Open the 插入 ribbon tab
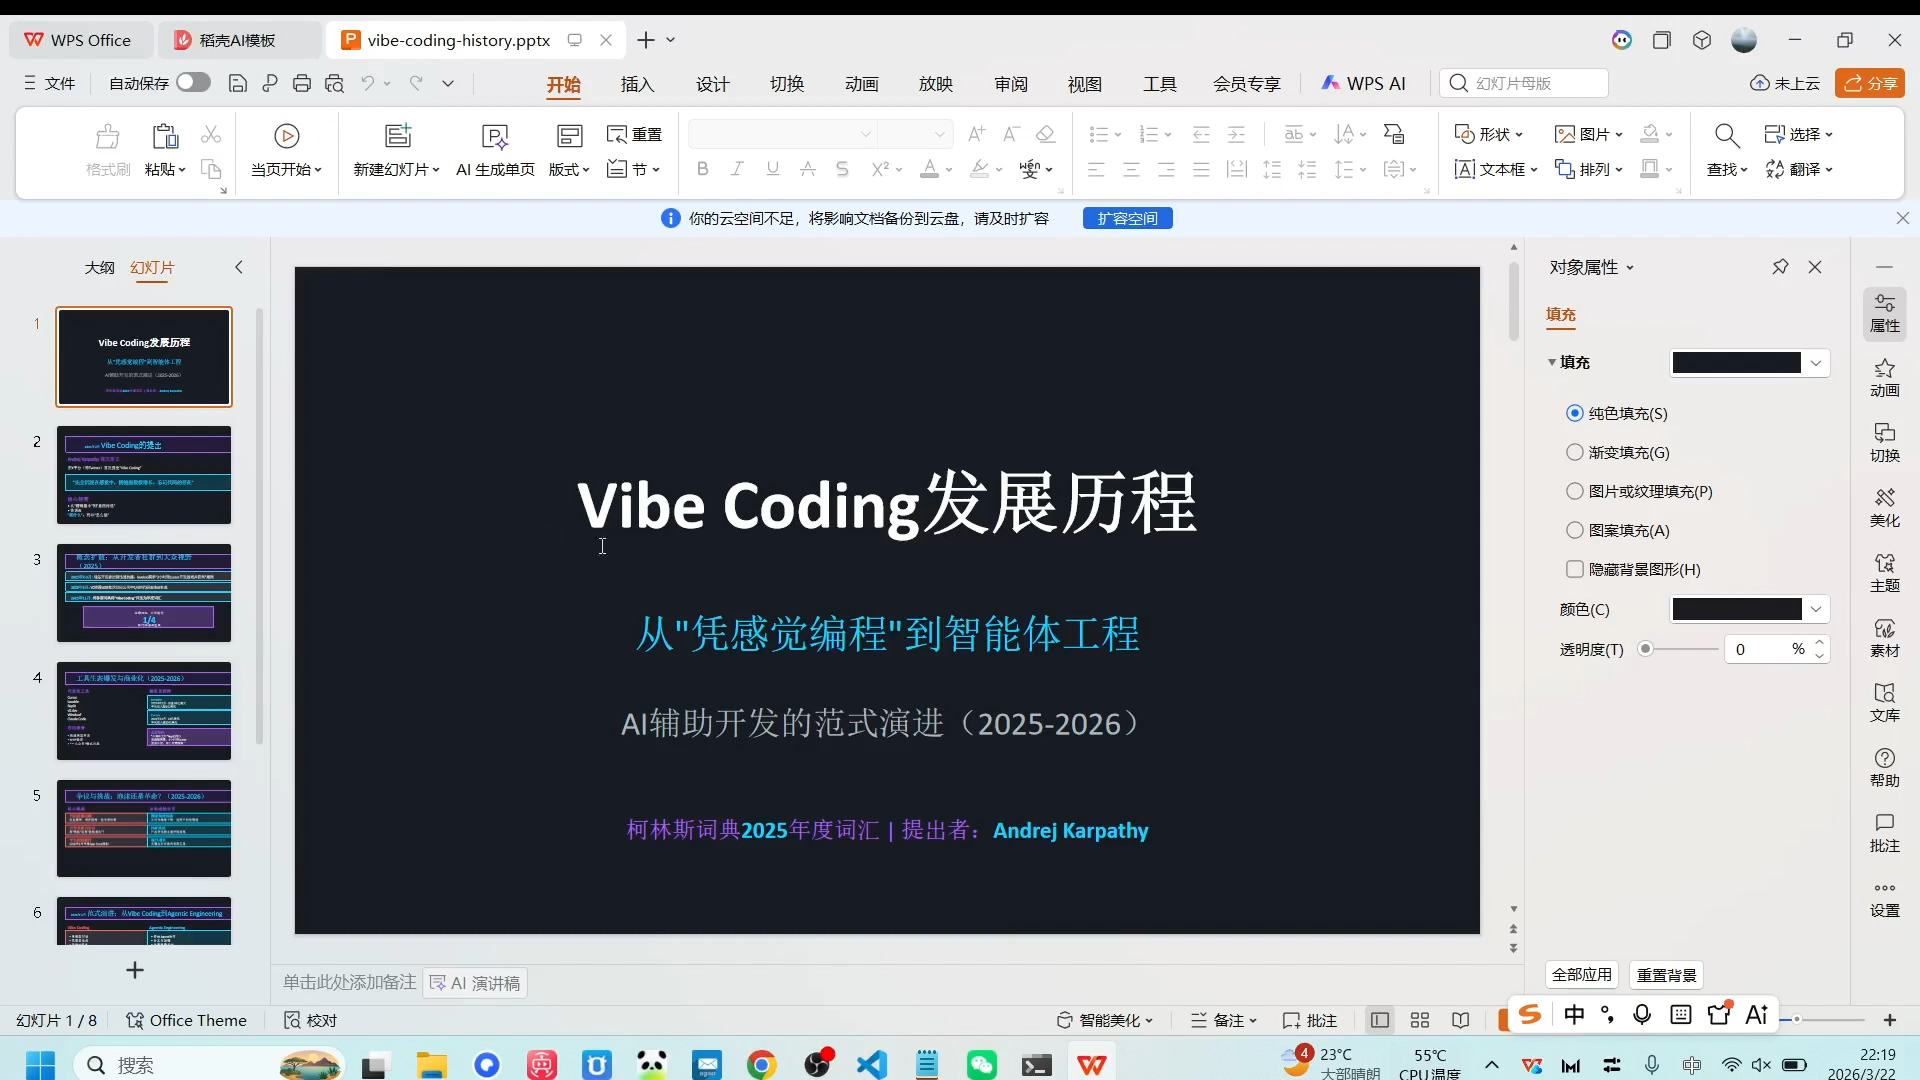Screen dimensions: 1920x1080 pos(637,84)
